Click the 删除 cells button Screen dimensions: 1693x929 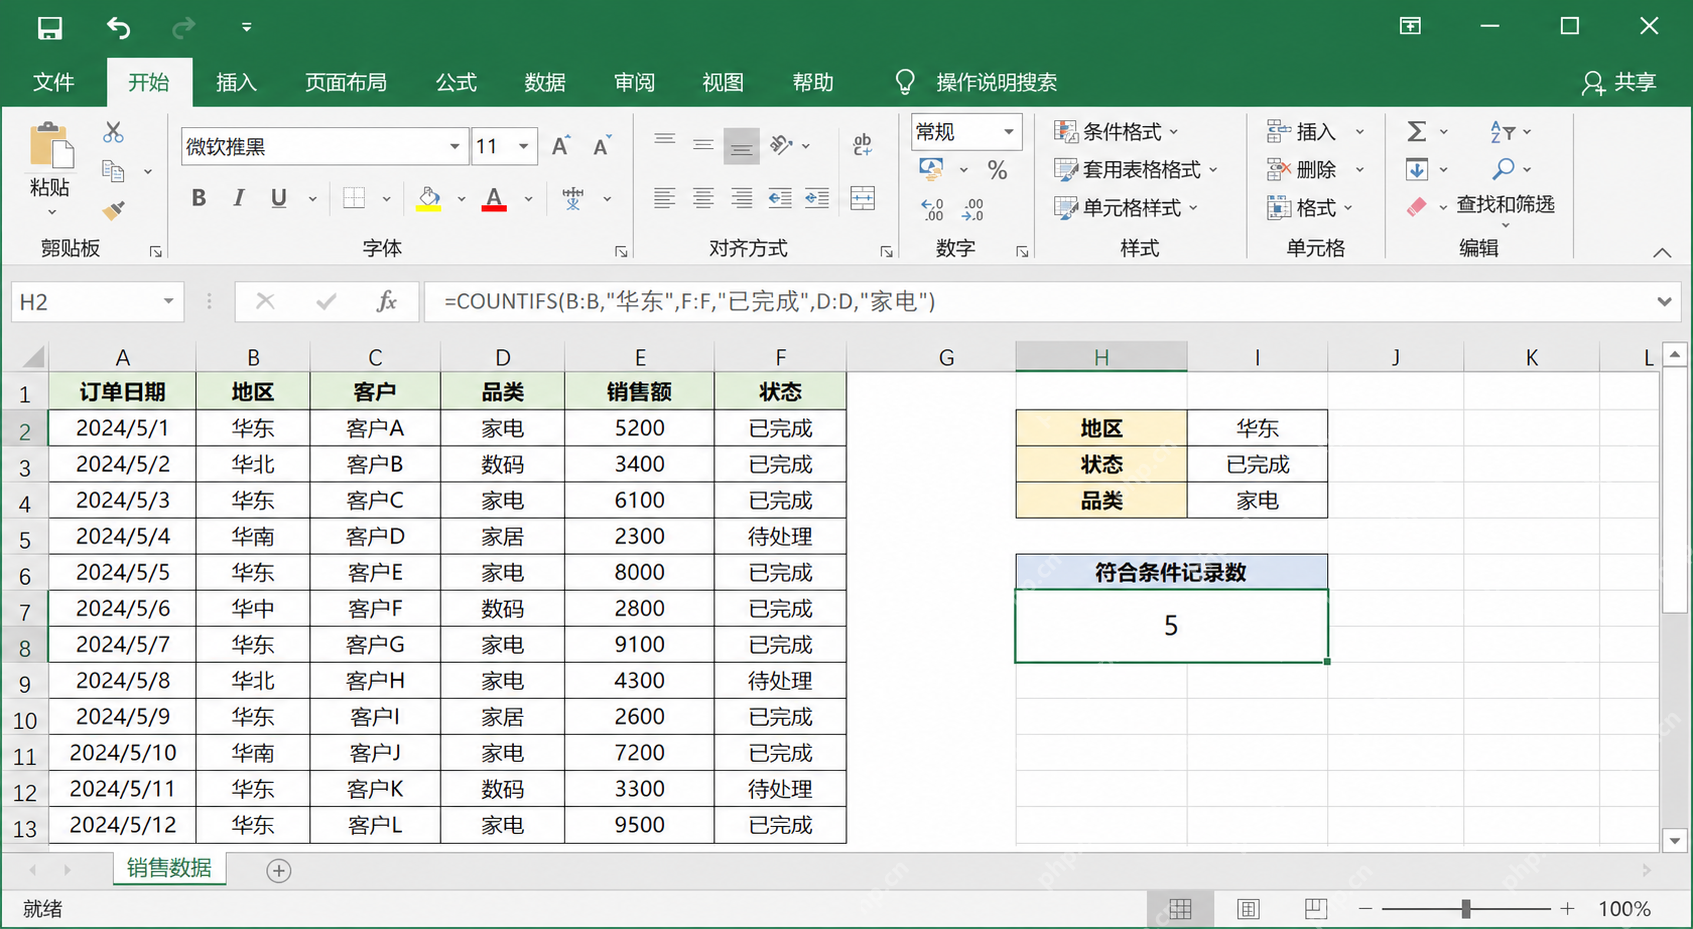(x=1301, y=170)
